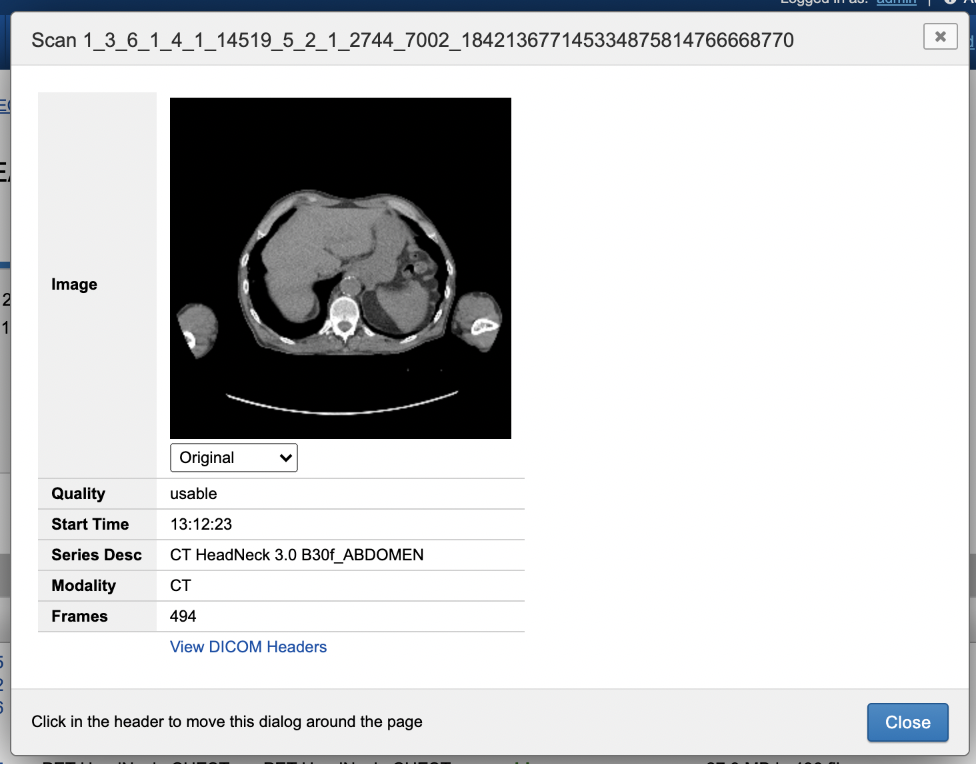
Task: Select the Modality row label
Action: pyautogui.click(x=83, y=586)
